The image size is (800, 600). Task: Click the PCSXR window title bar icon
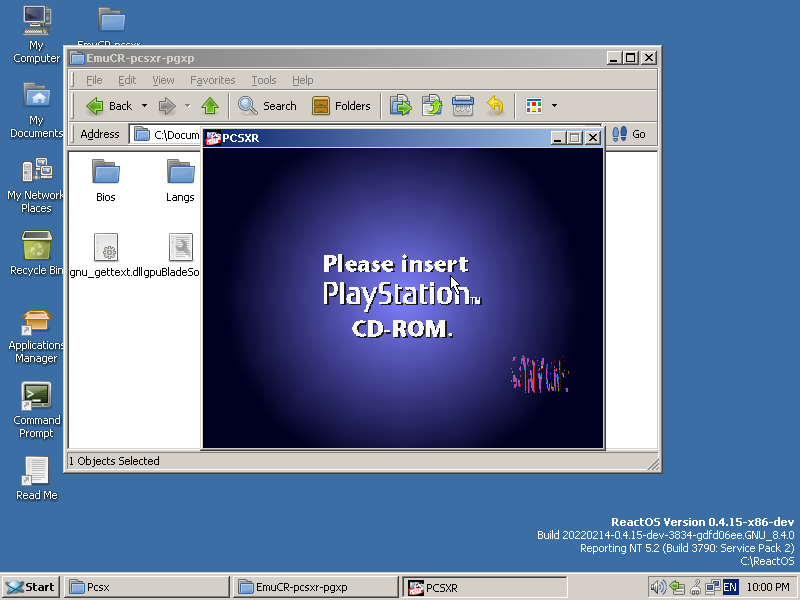[x=213, y=138]
